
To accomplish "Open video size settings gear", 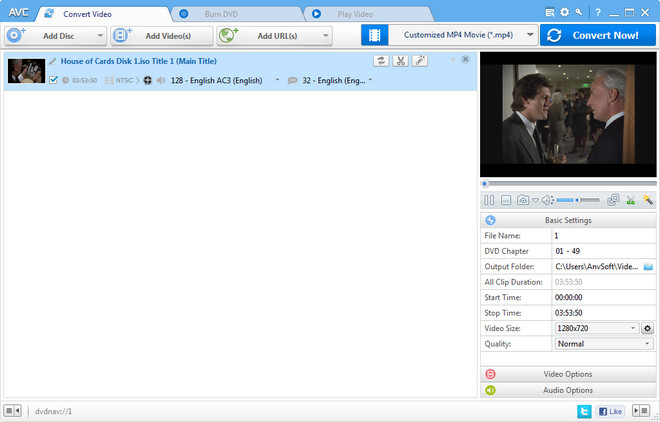I will (648, 328).
